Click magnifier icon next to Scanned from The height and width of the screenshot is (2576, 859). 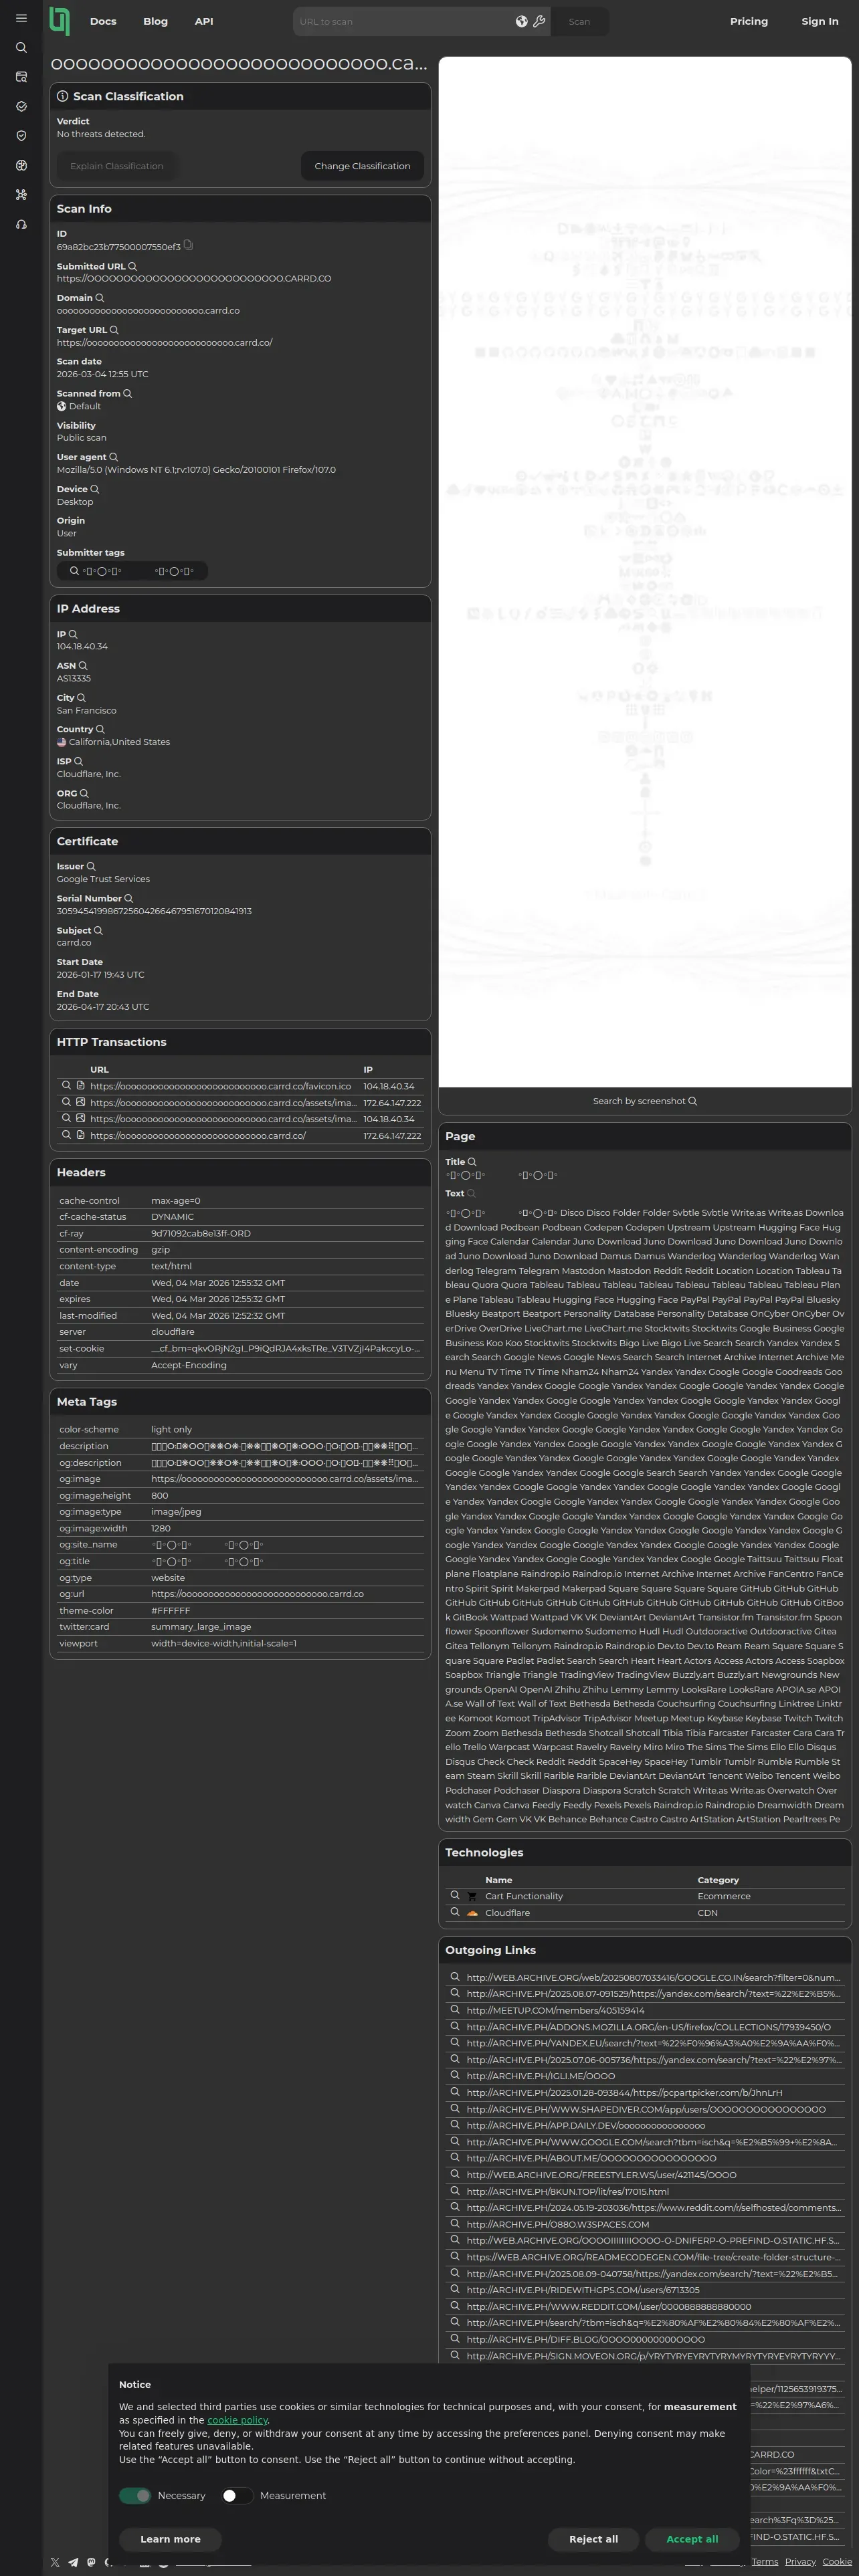[127, 394]
